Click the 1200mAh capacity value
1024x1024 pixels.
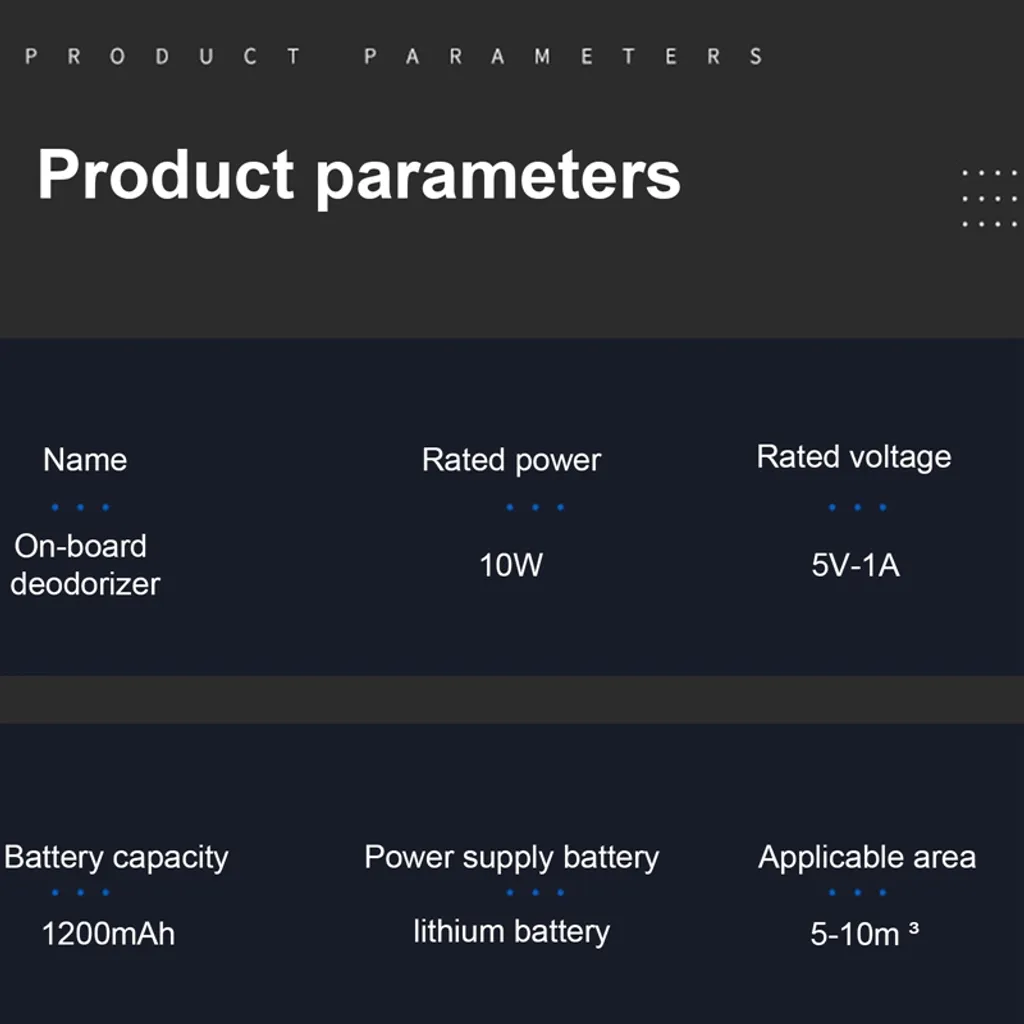(108, 934)
